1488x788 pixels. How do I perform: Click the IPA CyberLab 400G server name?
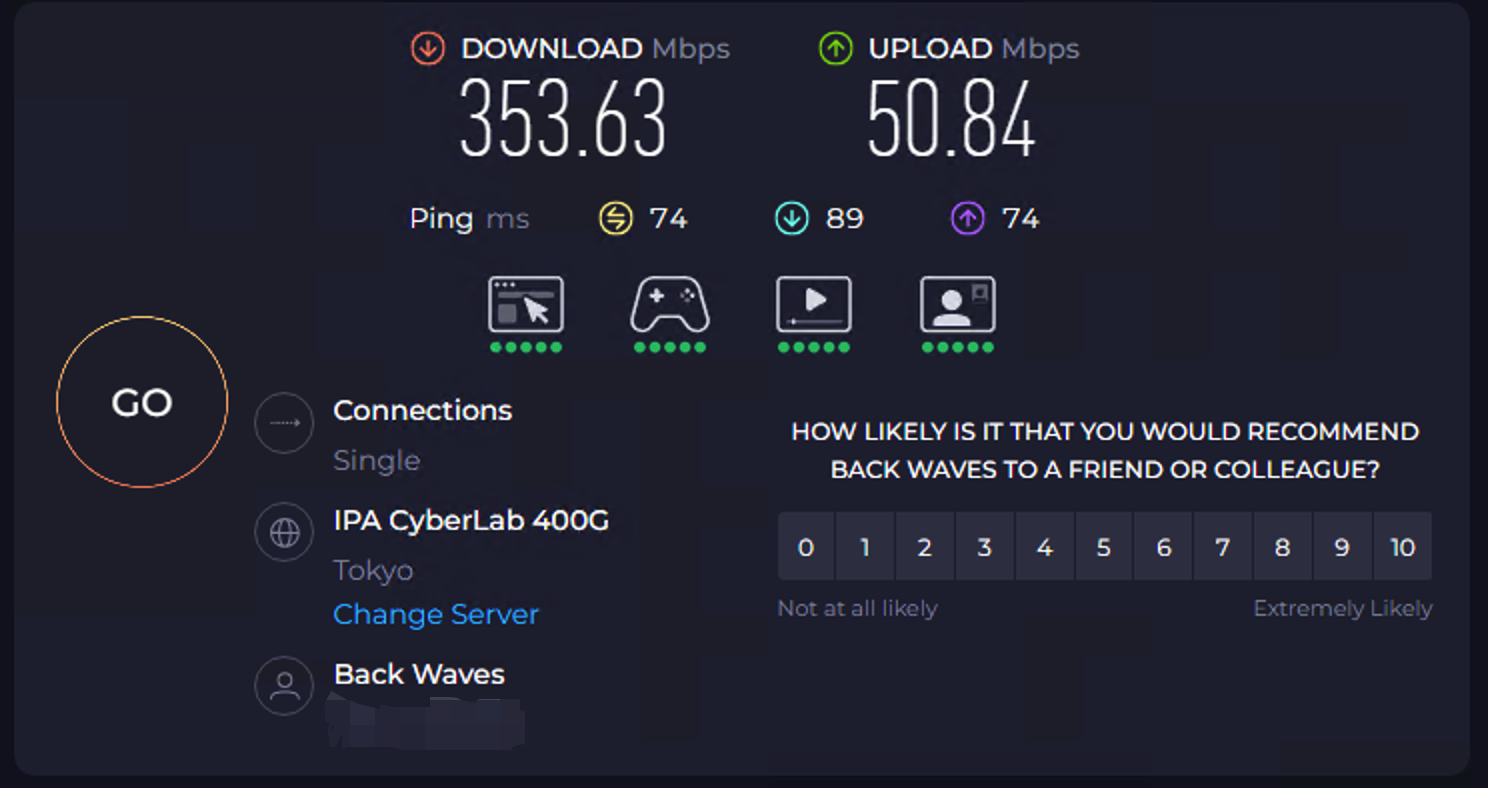click(x=471, y=520)
